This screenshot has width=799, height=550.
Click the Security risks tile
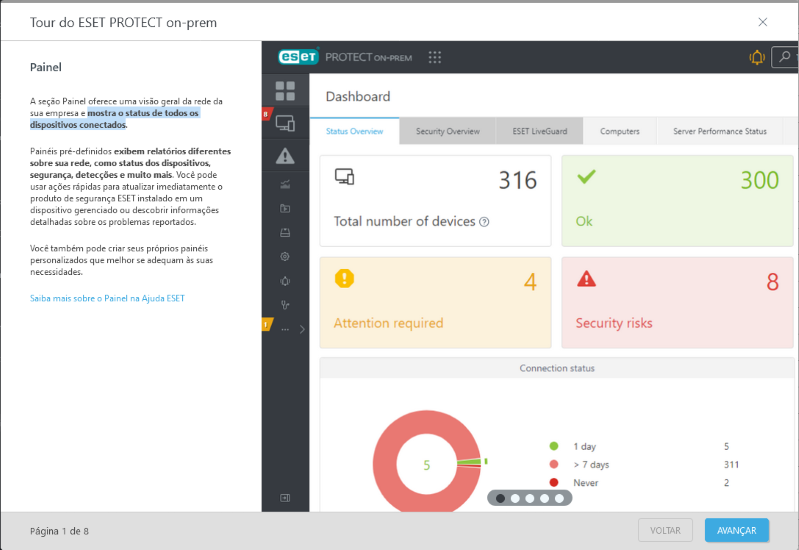(677, 302)
